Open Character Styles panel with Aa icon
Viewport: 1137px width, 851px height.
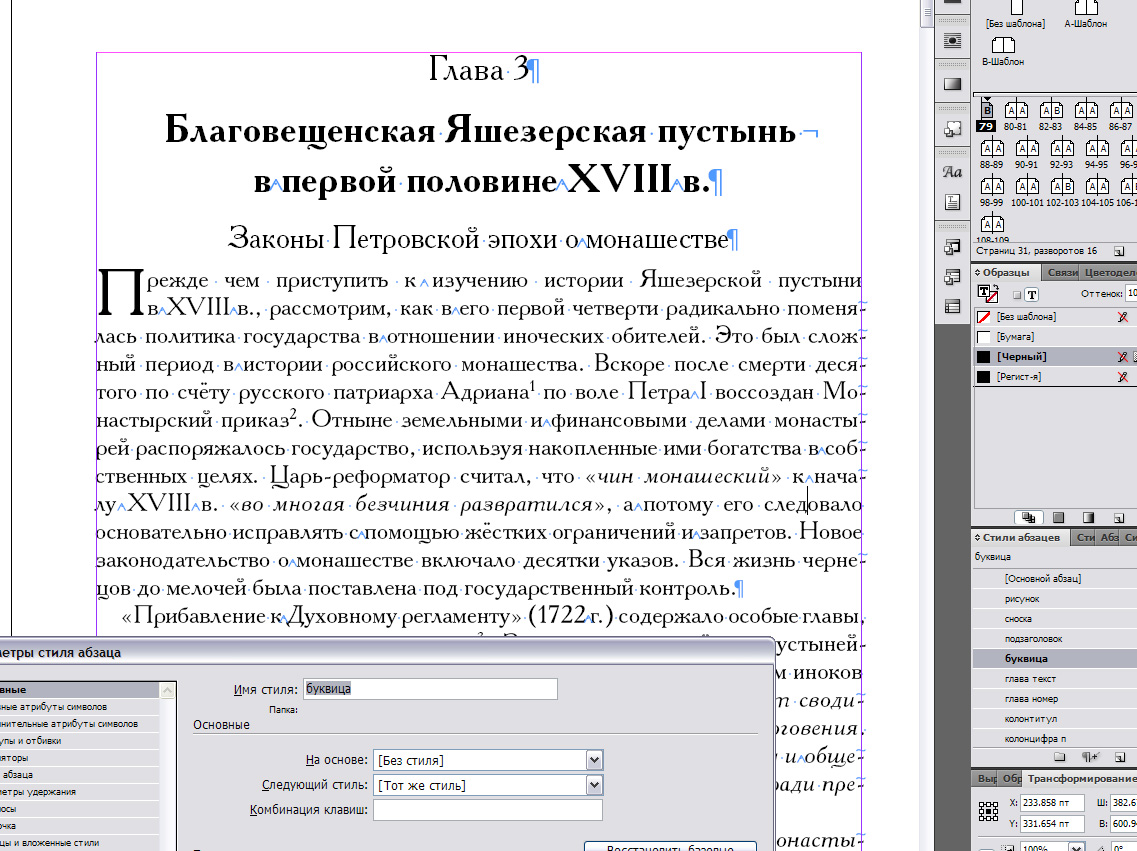pyautogui.click(x=952, y=173)
